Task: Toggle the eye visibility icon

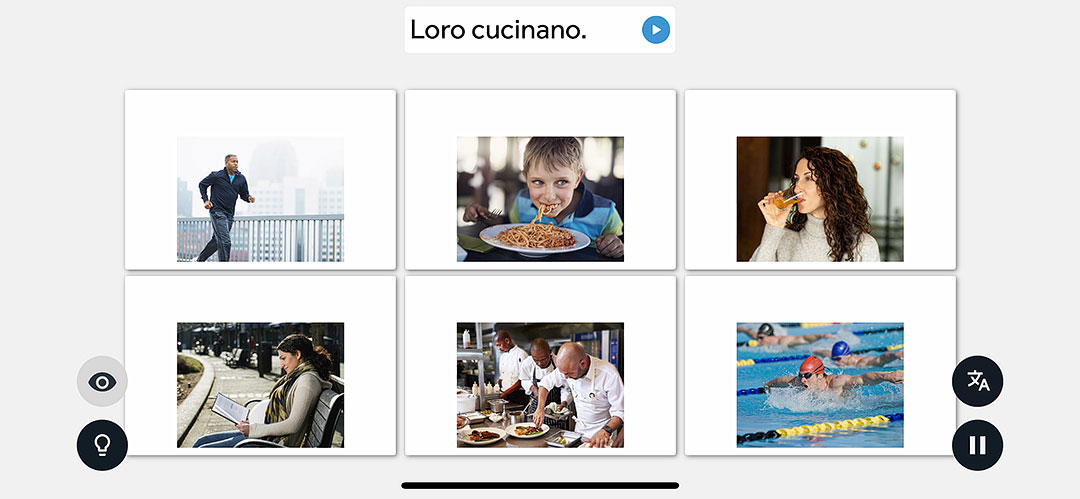Action: click(x=102, y=381)
